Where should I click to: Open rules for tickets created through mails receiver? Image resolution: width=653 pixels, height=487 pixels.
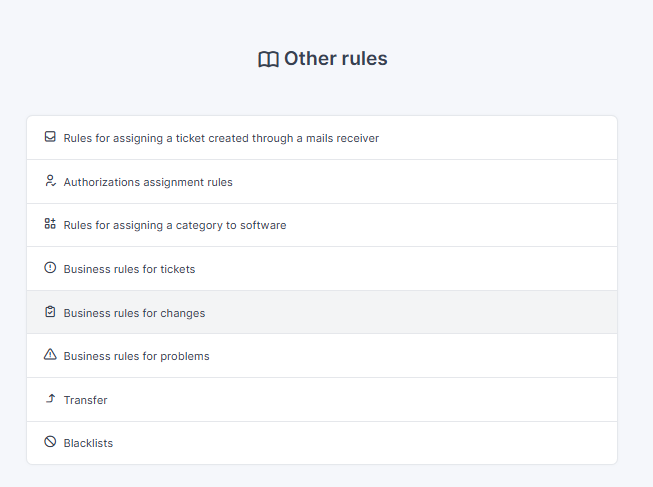(221, 138)
